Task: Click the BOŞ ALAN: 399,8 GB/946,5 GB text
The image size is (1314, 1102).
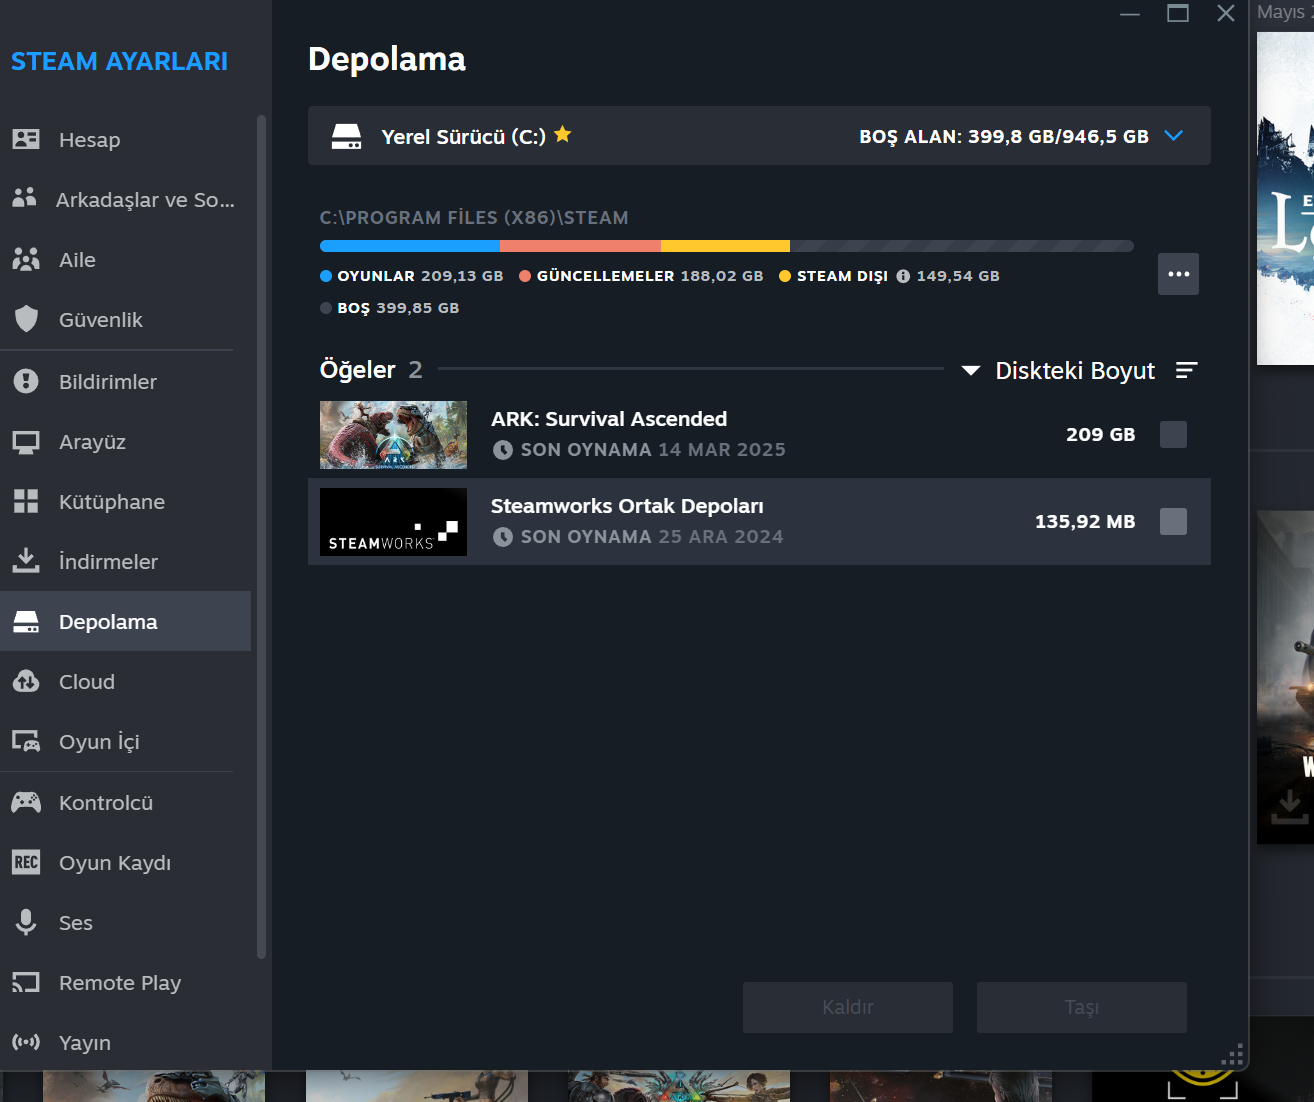Action: tap(1004, 137)
